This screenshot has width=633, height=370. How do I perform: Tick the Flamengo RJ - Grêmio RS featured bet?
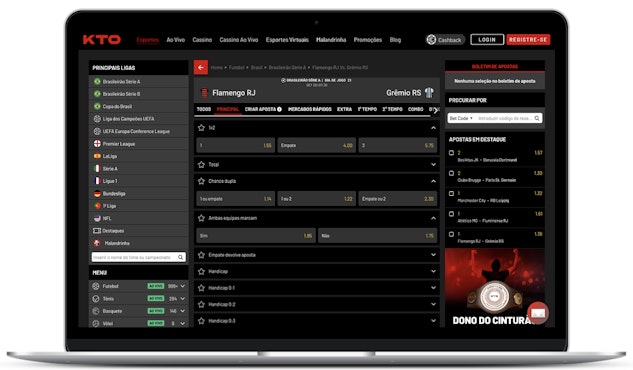[451, 234]
